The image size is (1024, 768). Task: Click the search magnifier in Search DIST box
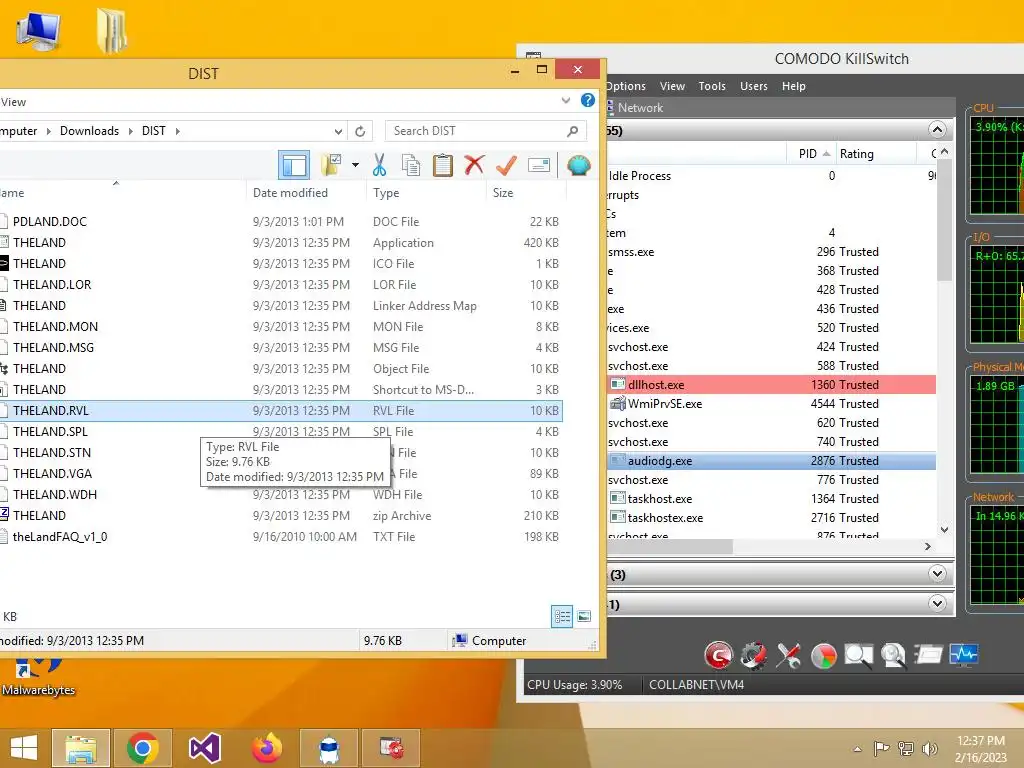pos(573,131)
